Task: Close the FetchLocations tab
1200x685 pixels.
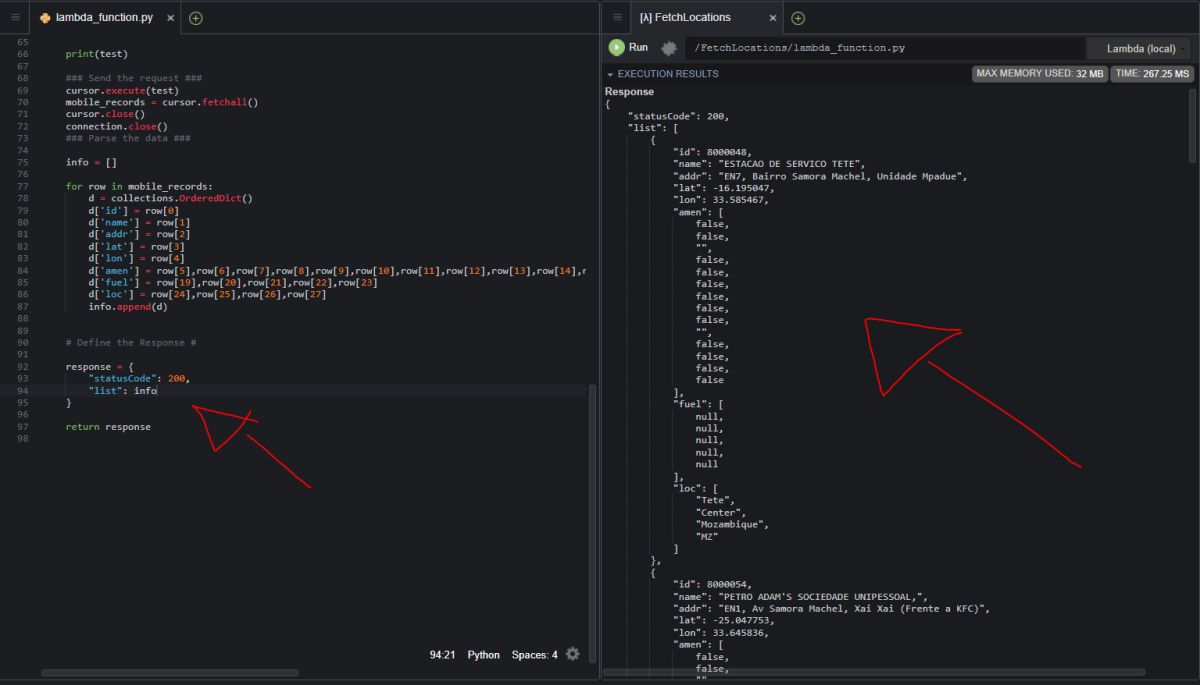Action: coord(773,18)
